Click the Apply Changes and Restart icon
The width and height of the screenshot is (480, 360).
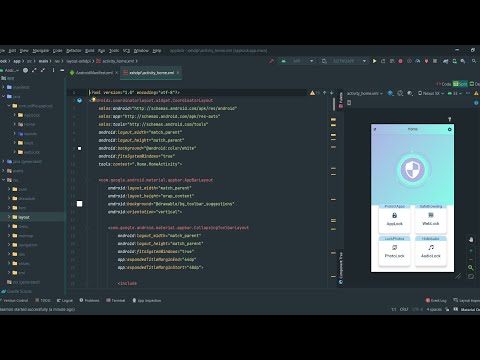point(383,61)
